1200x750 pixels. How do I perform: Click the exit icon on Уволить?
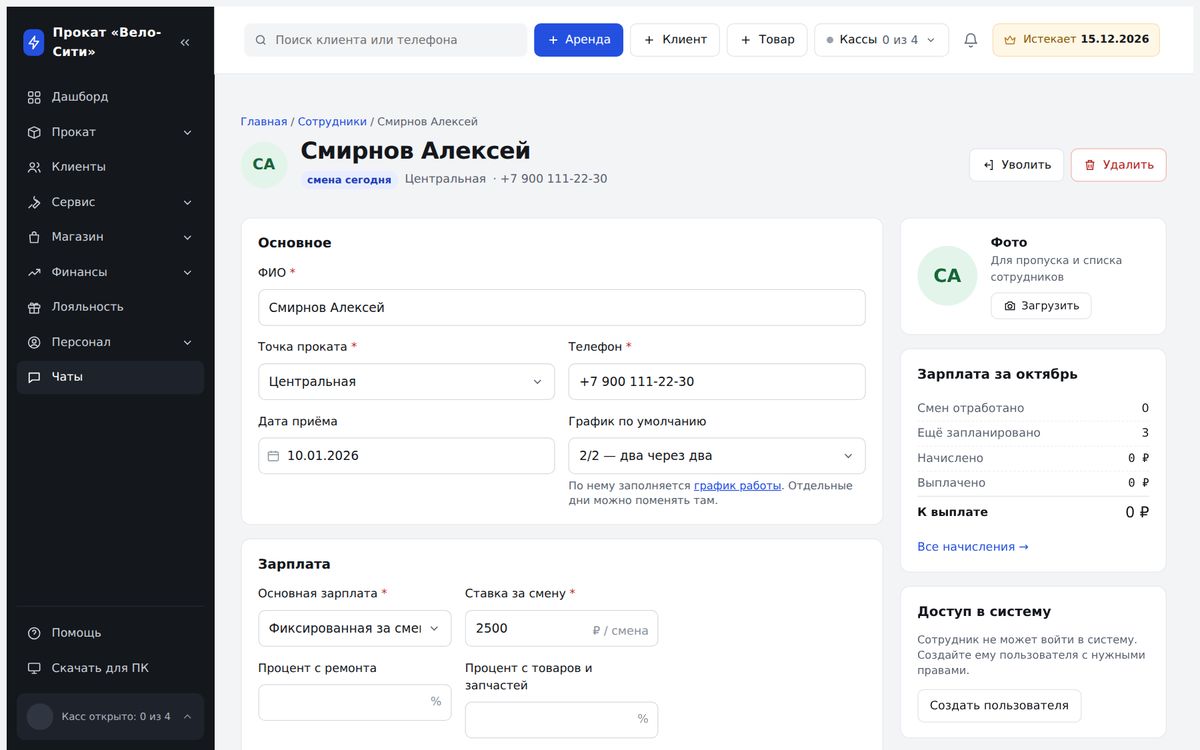988,165
